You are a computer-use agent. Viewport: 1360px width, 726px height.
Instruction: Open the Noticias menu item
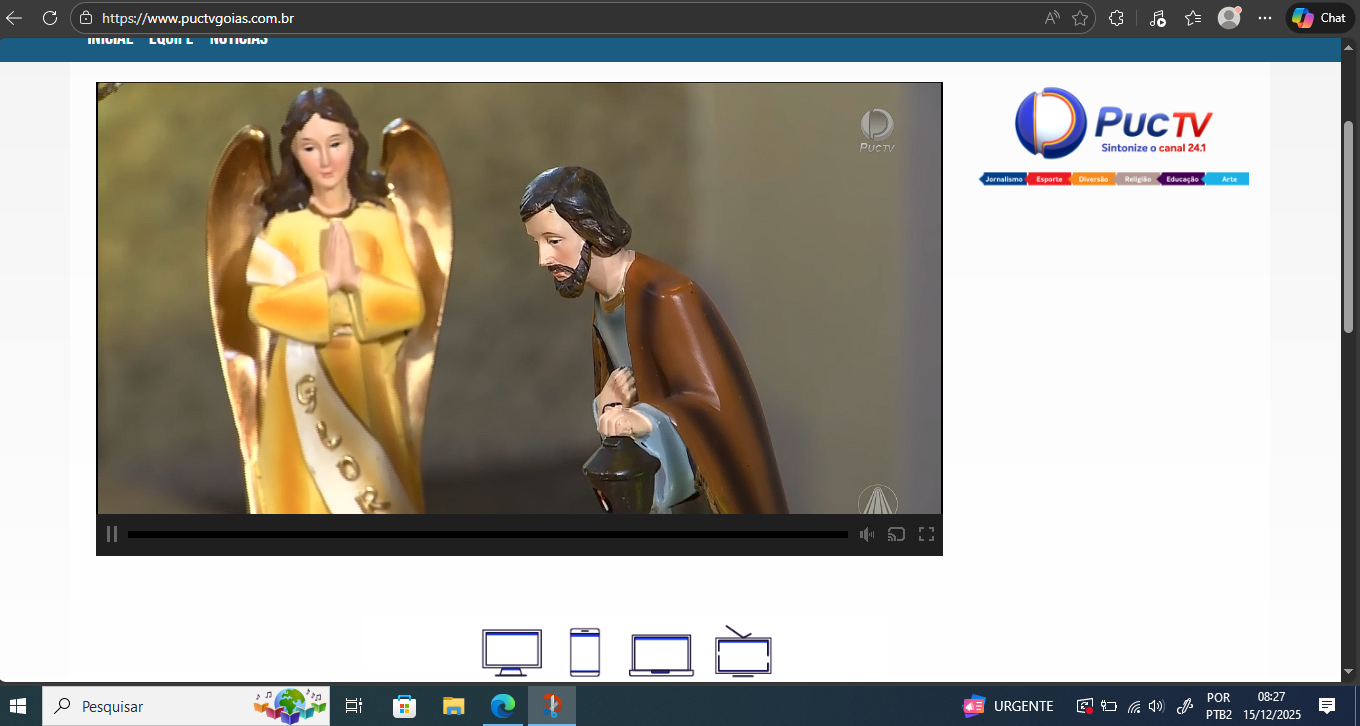239,40
